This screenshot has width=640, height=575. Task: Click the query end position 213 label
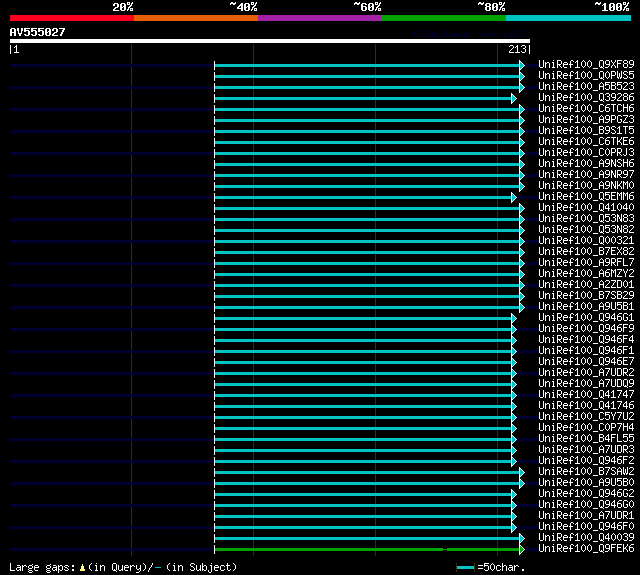pyautogui.click(x=517, y=49)
